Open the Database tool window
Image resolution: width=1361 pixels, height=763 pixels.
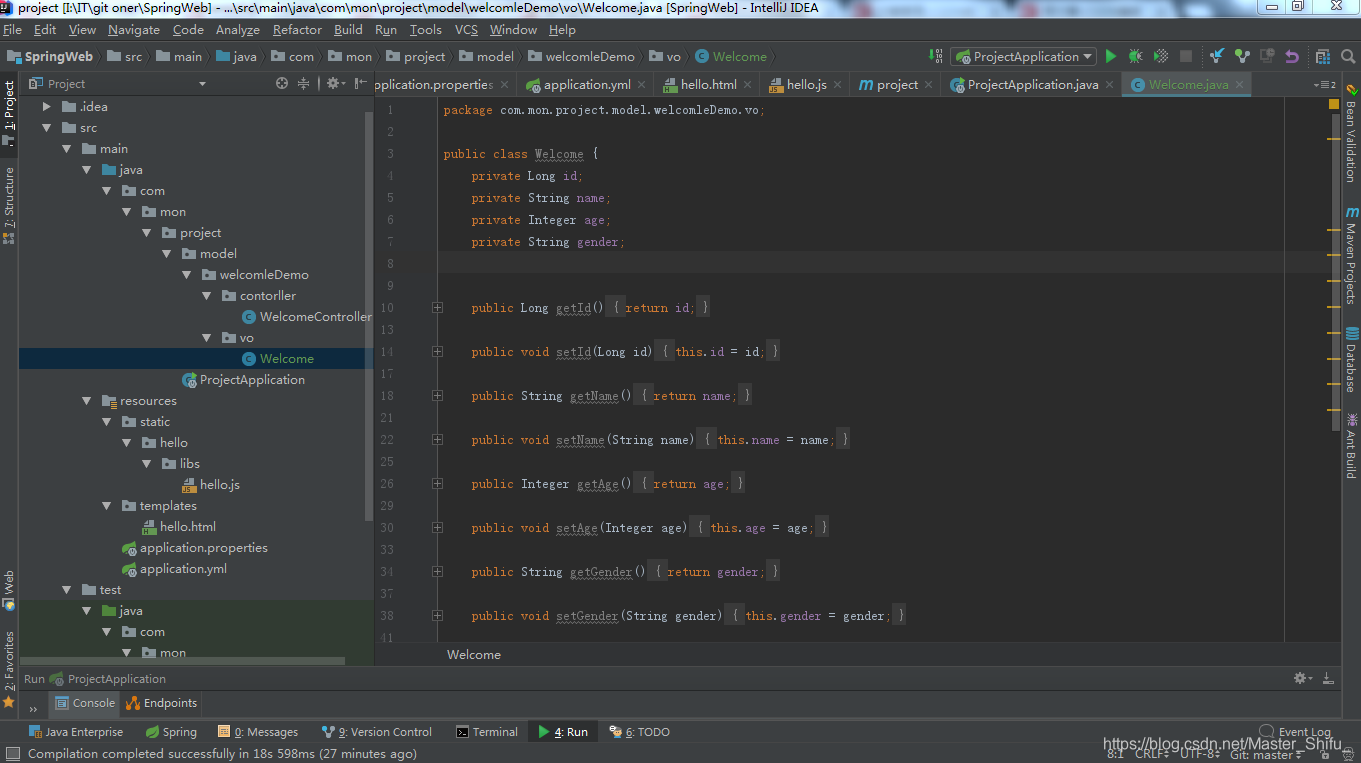click(1351, 359)
